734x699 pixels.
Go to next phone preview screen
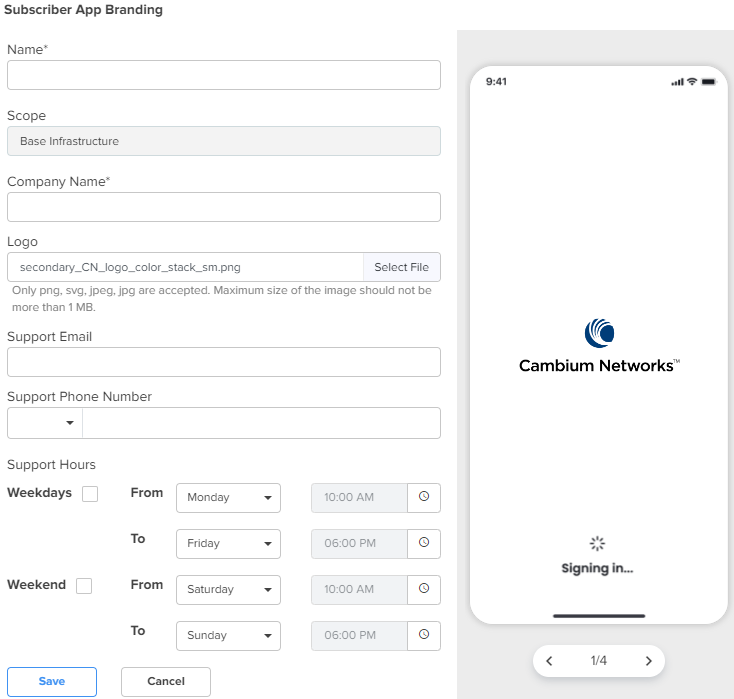click(x=648, y=661)
